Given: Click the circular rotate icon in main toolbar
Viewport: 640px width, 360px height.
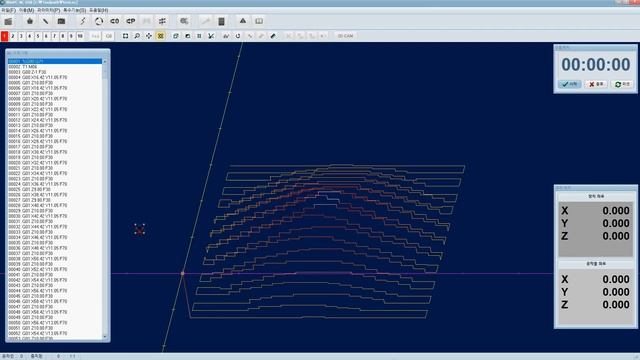Looking at the screenshot, I should (x=99, y=21).
